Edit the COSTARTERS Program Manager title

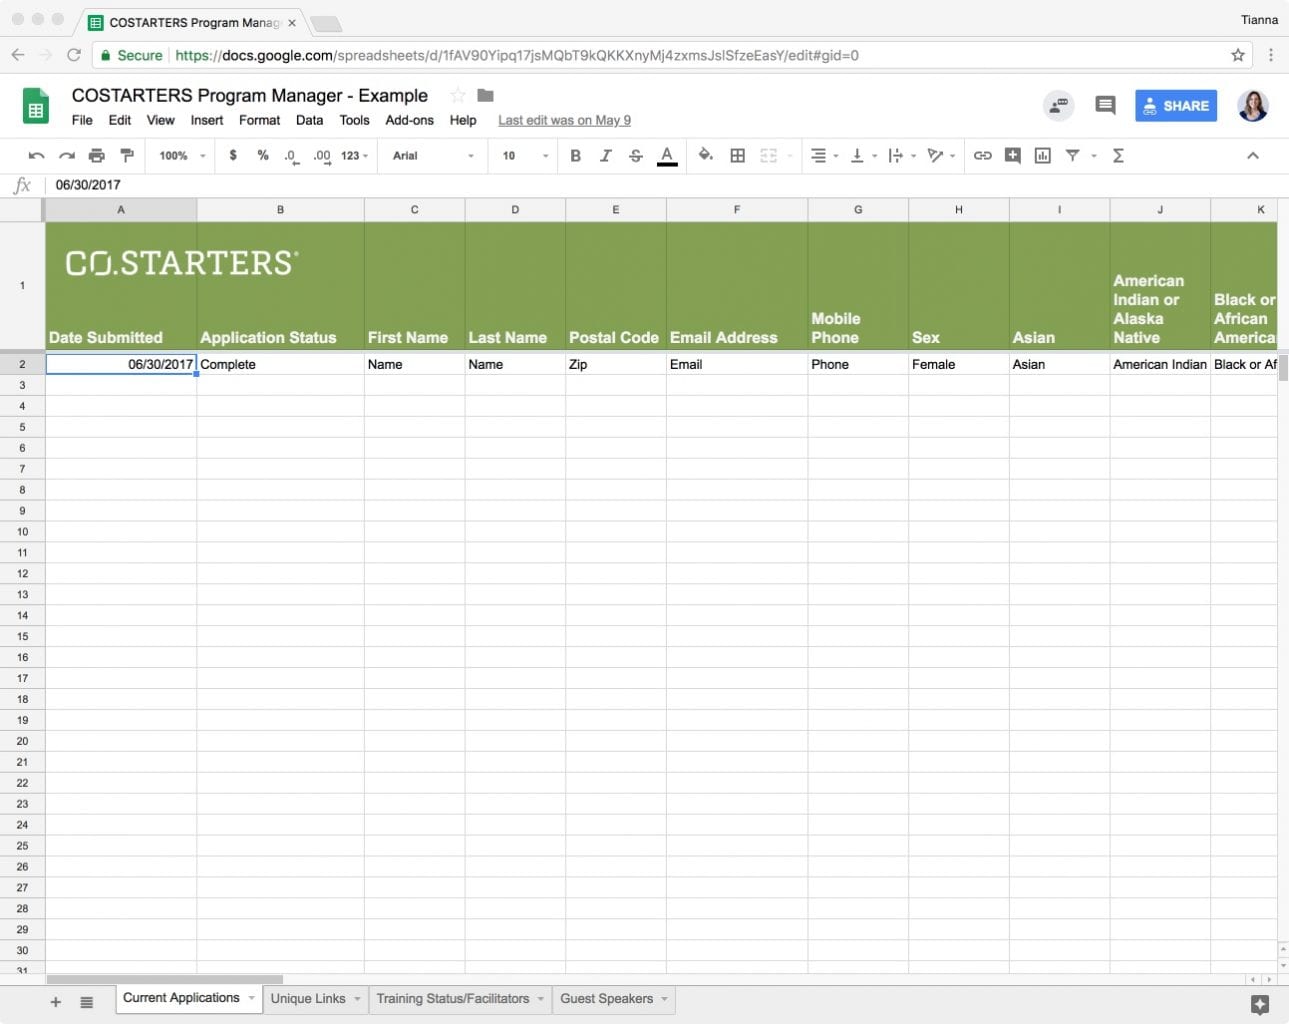250,95
